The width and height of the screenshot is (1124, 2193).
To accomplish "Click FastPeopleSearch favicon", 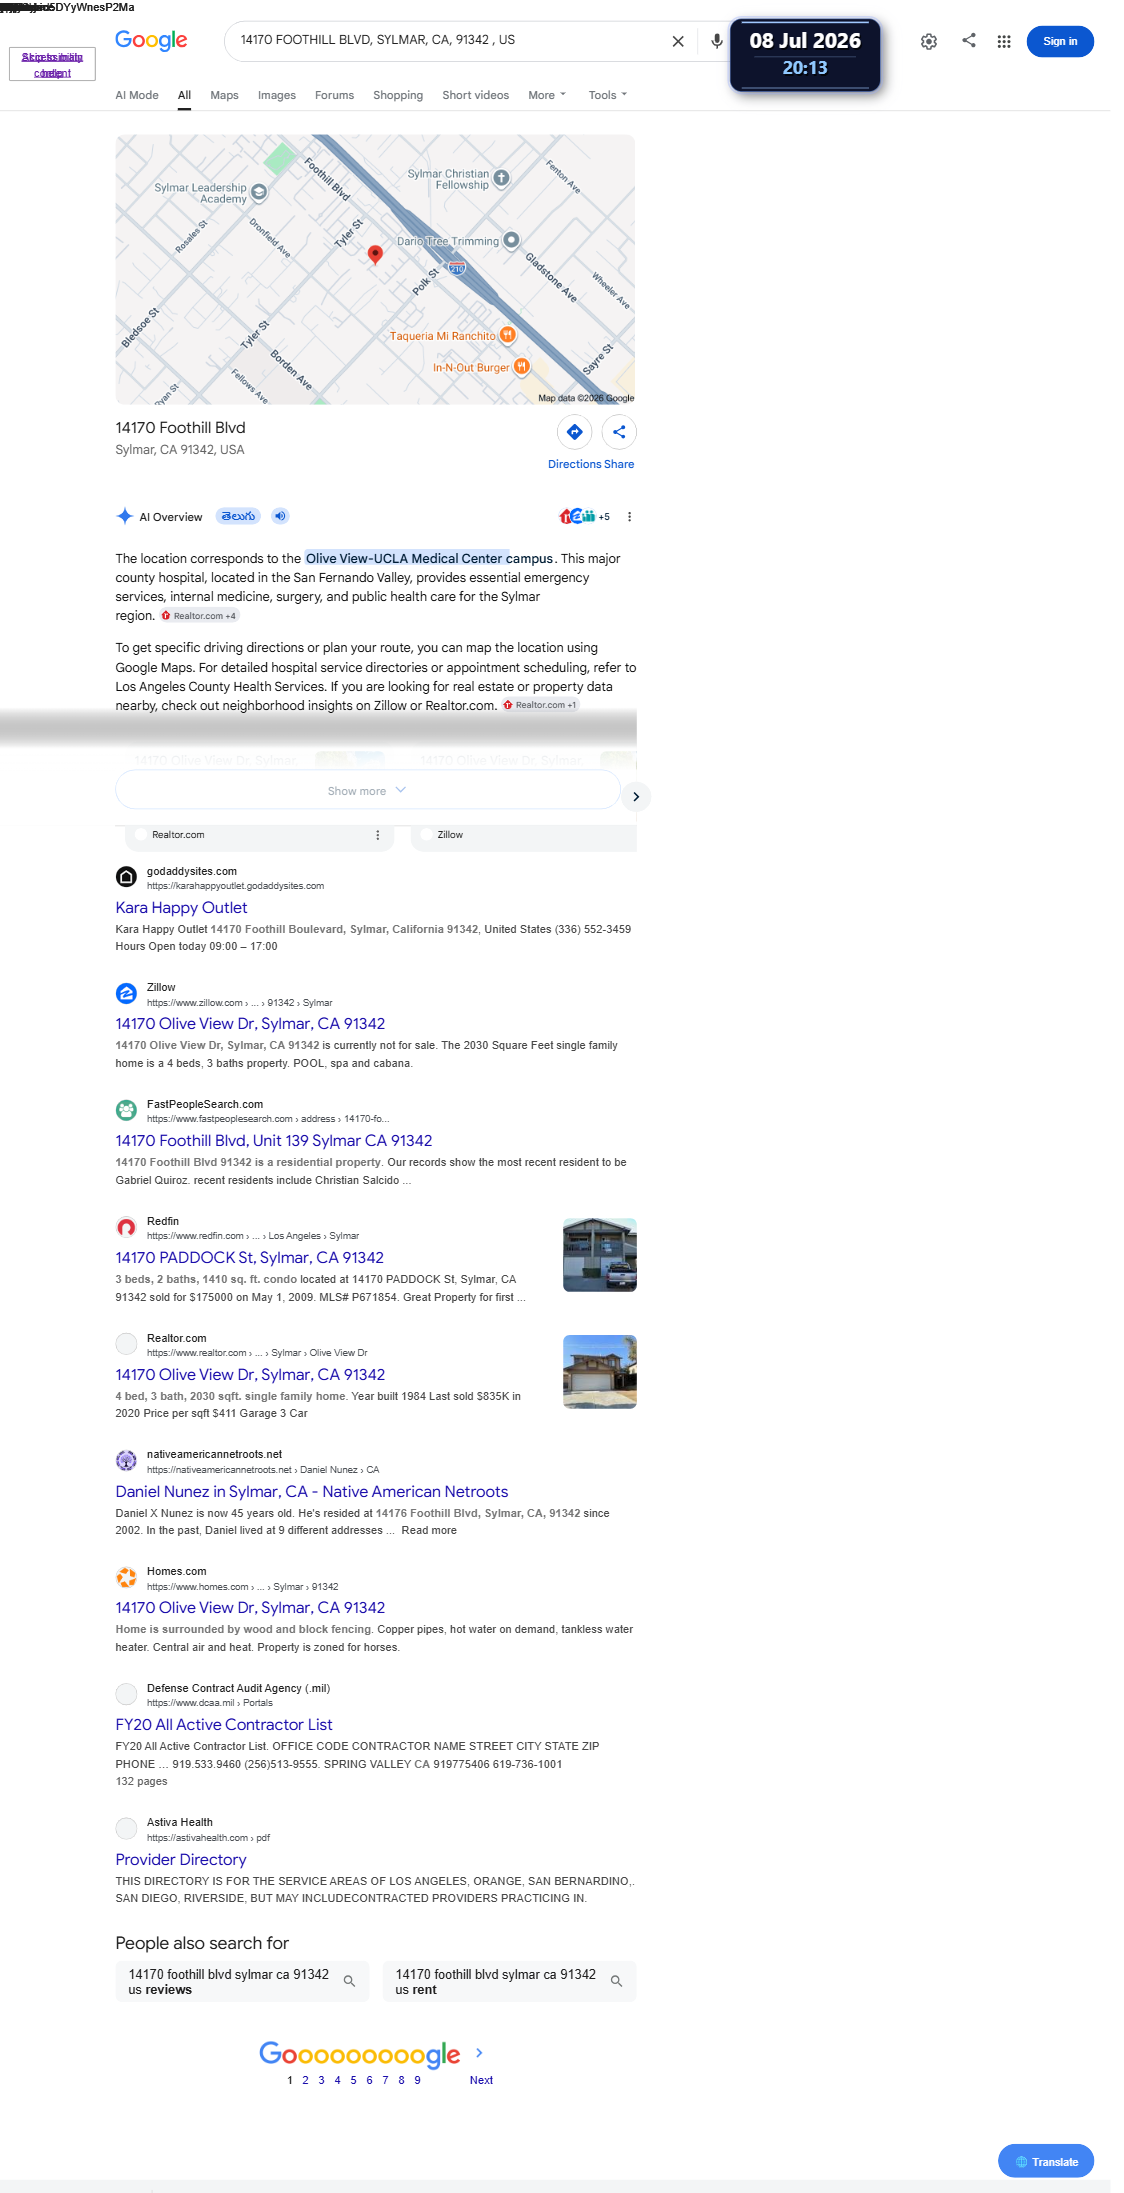I will point(126,1110).
